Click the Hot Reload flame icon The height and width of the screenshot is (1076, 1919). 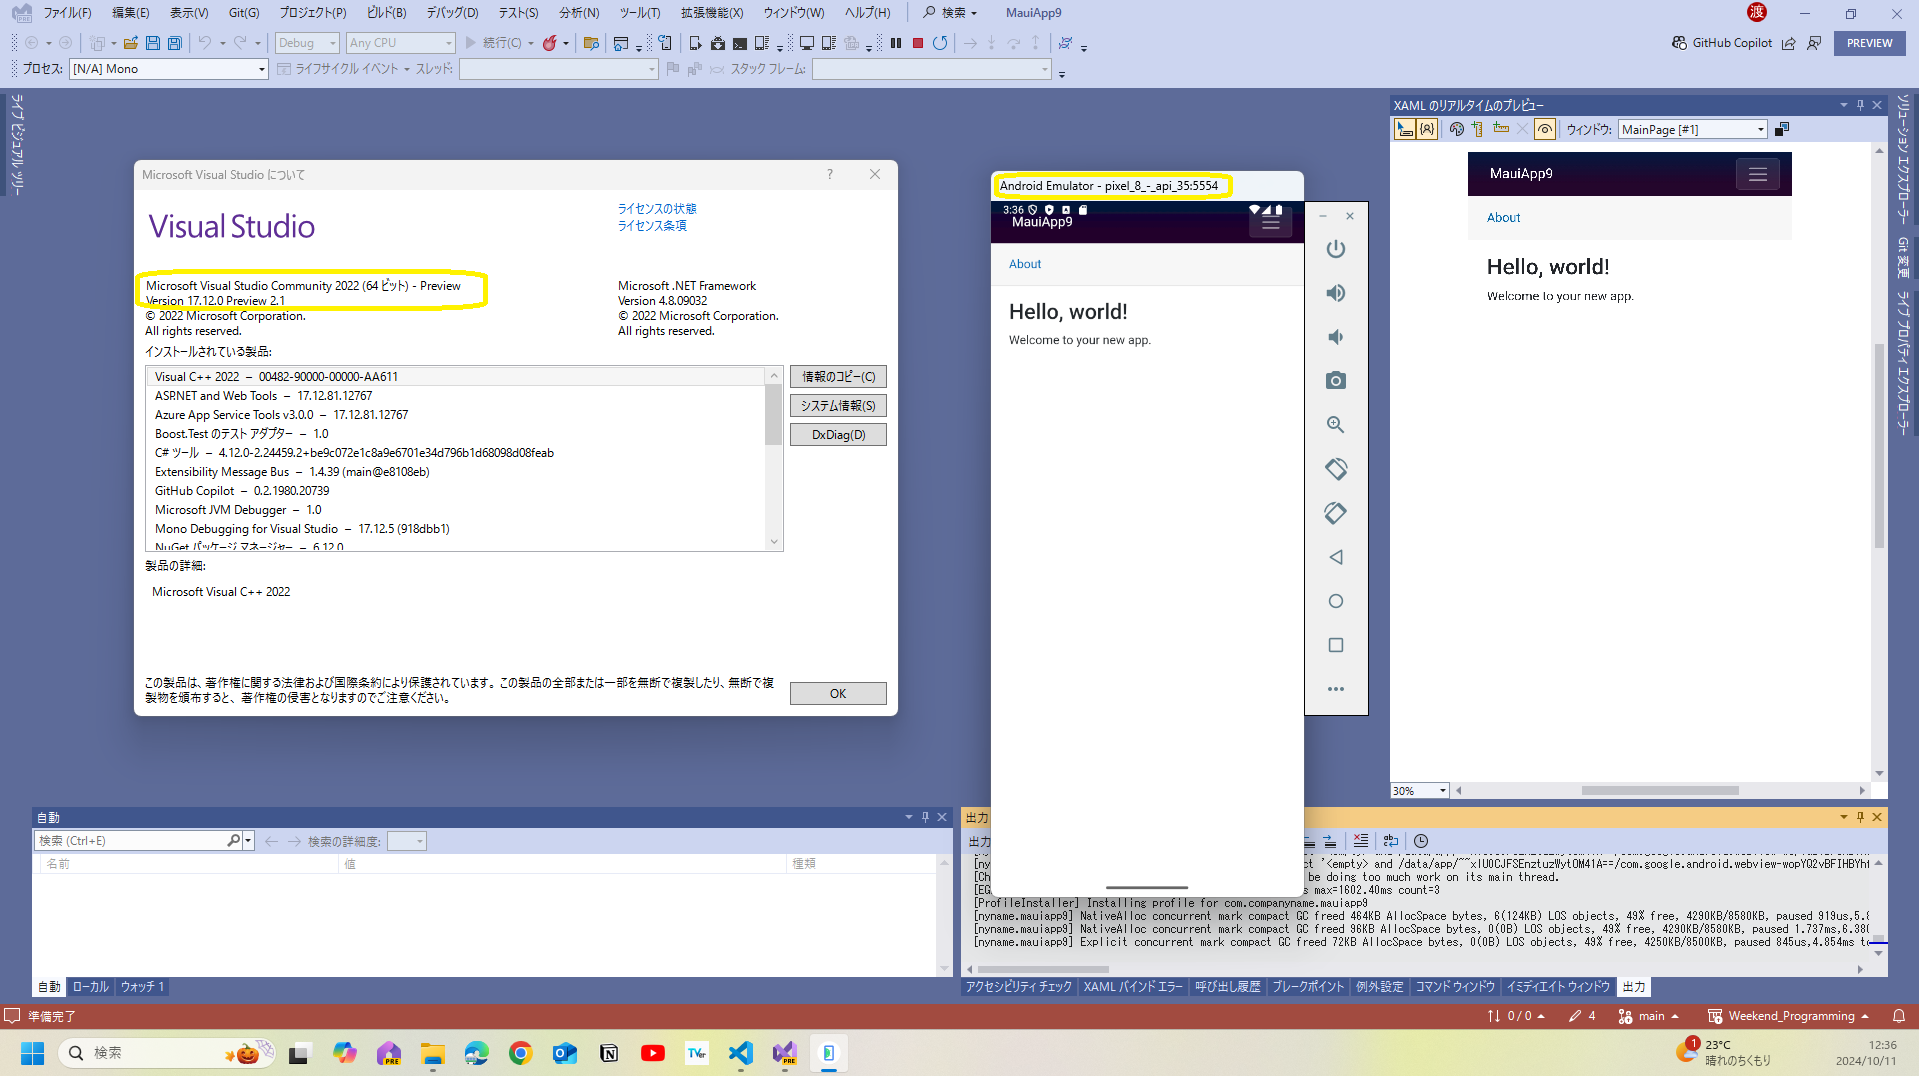tap(550, 43)
